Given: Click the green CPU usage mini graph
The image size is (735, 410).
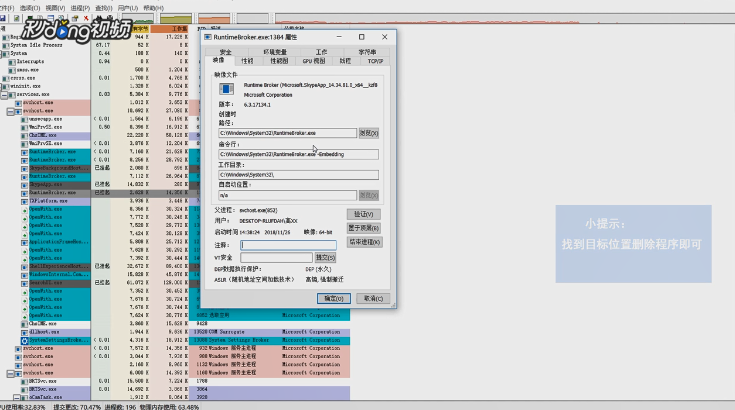Looking at the screenshot, I should [x=138, y=19].
